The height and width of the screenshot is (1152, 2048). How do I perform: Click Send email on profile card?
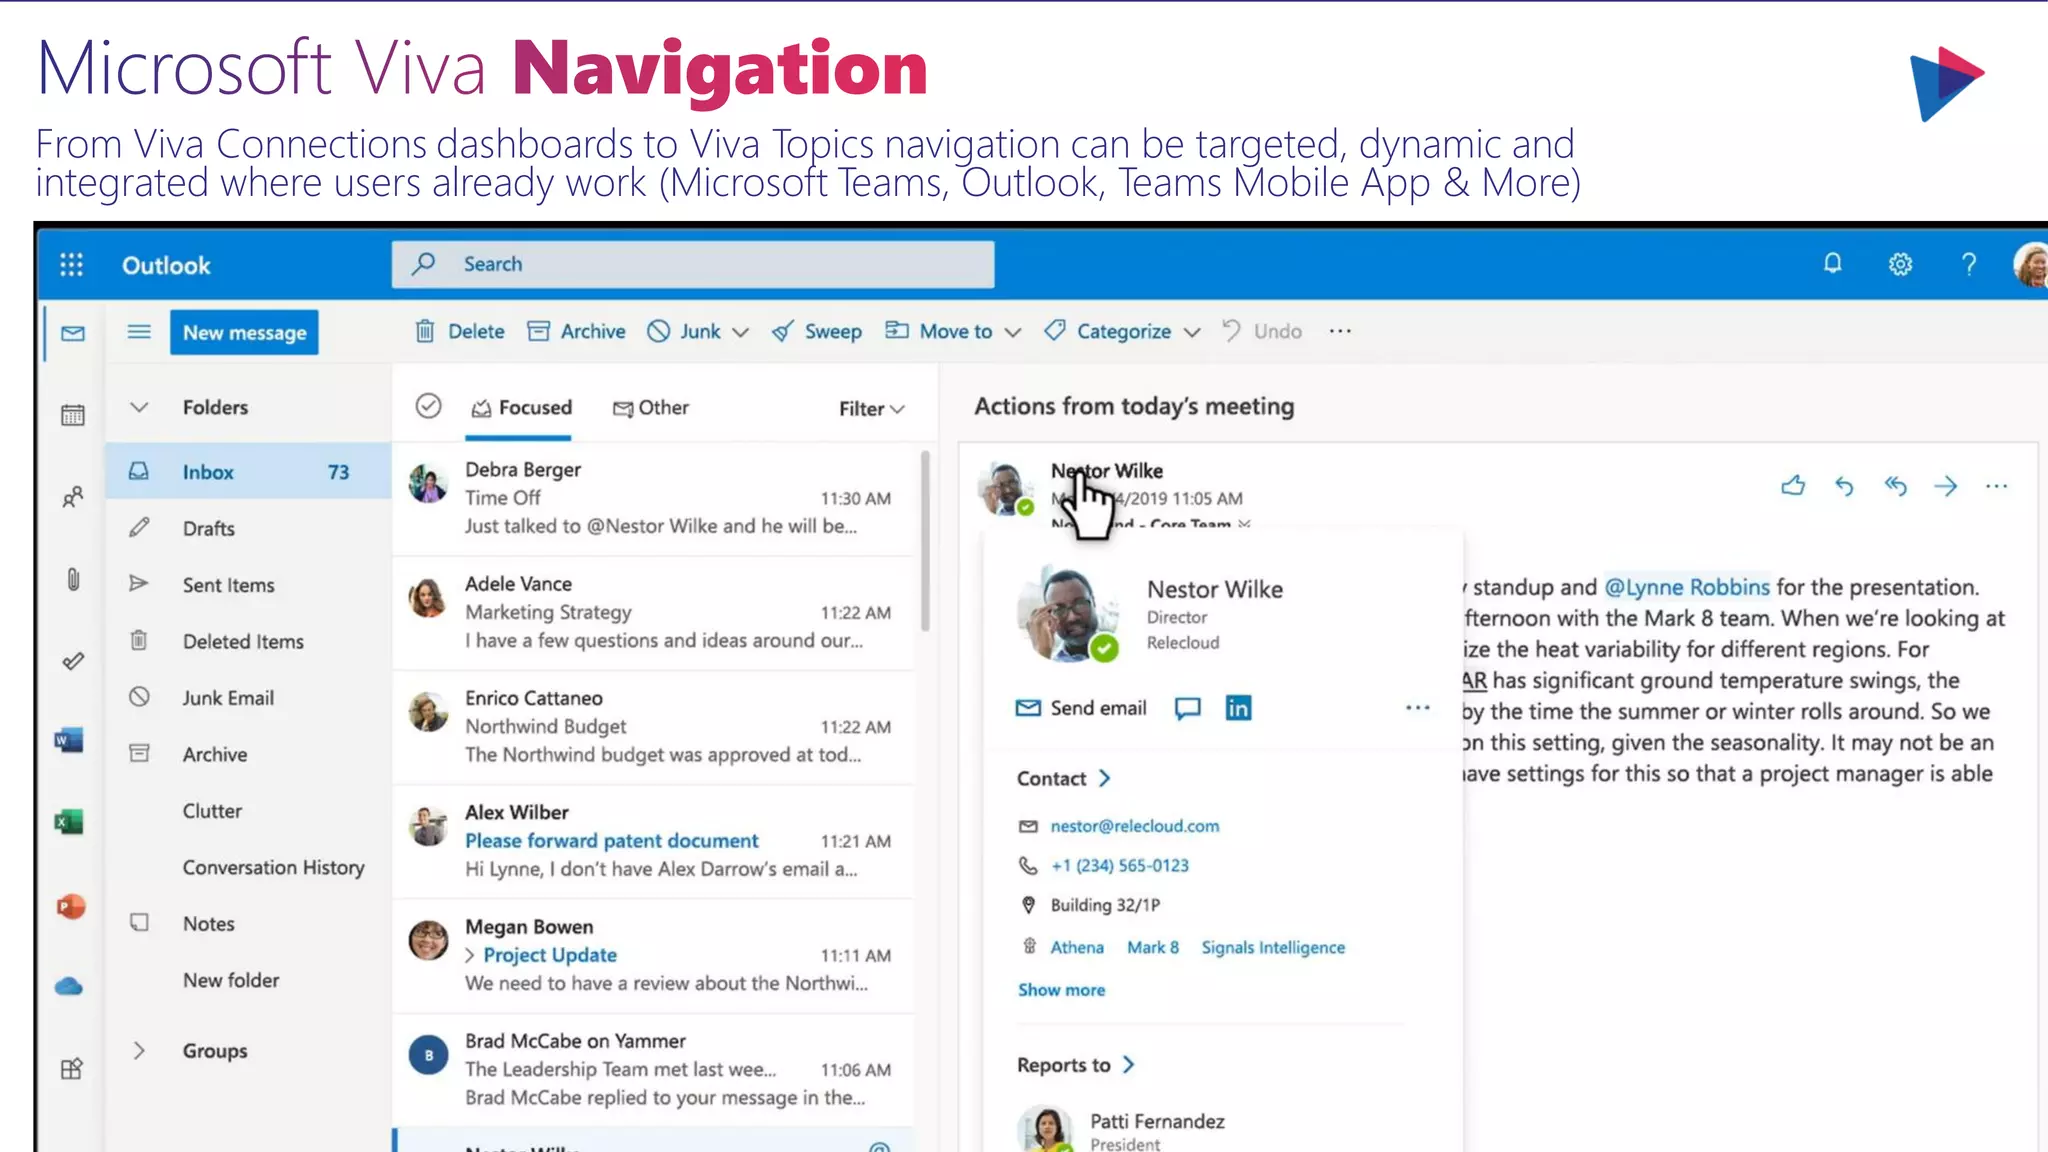tap(1081, 708)
